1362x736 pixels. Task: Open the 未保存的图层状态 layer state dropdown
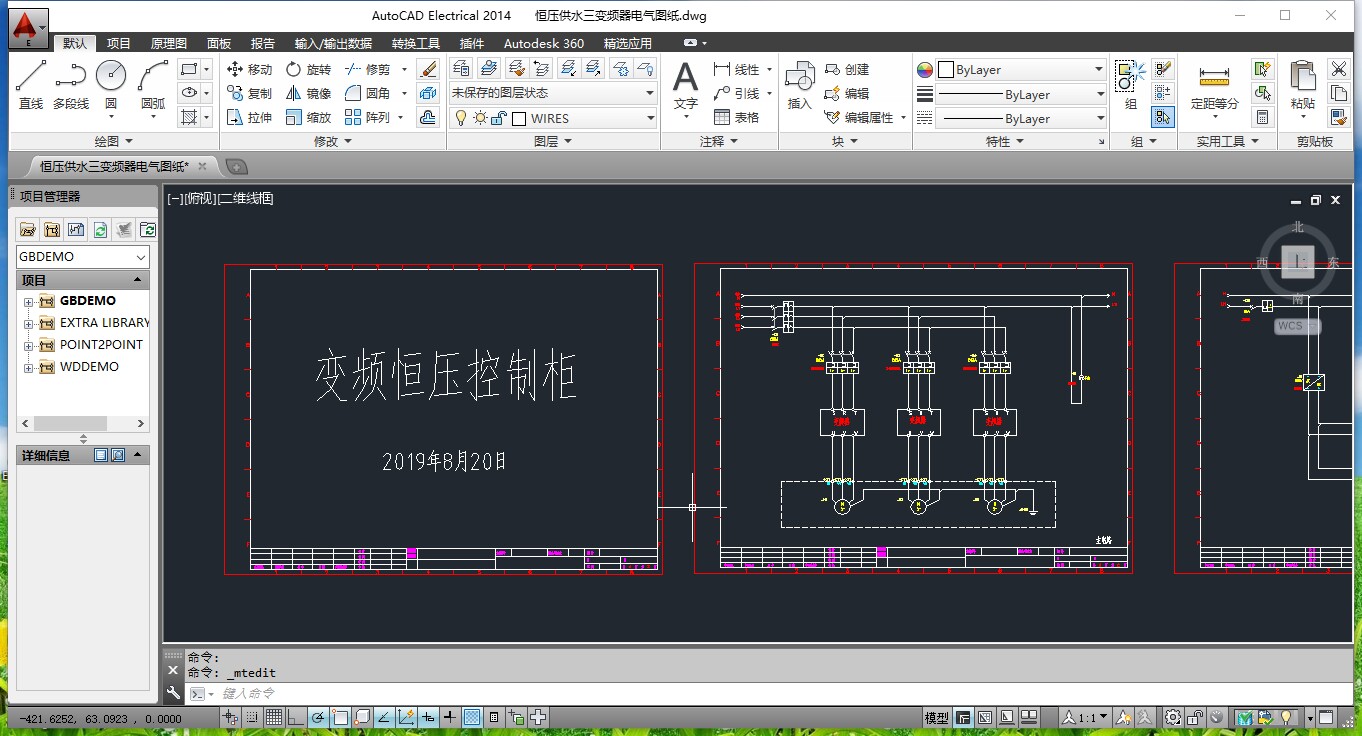click(553, 93)
